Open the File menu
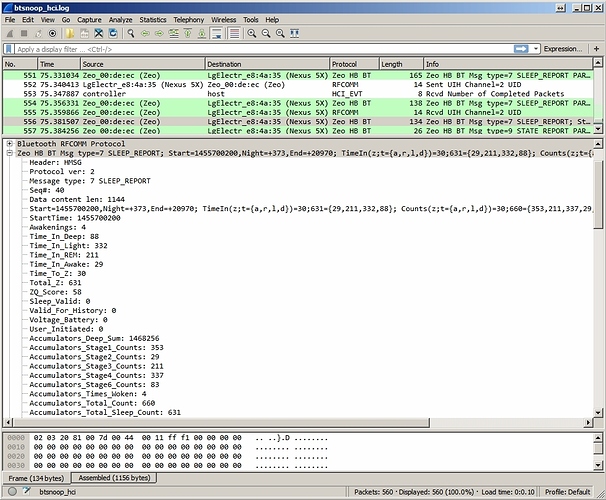 pos(10,20)
